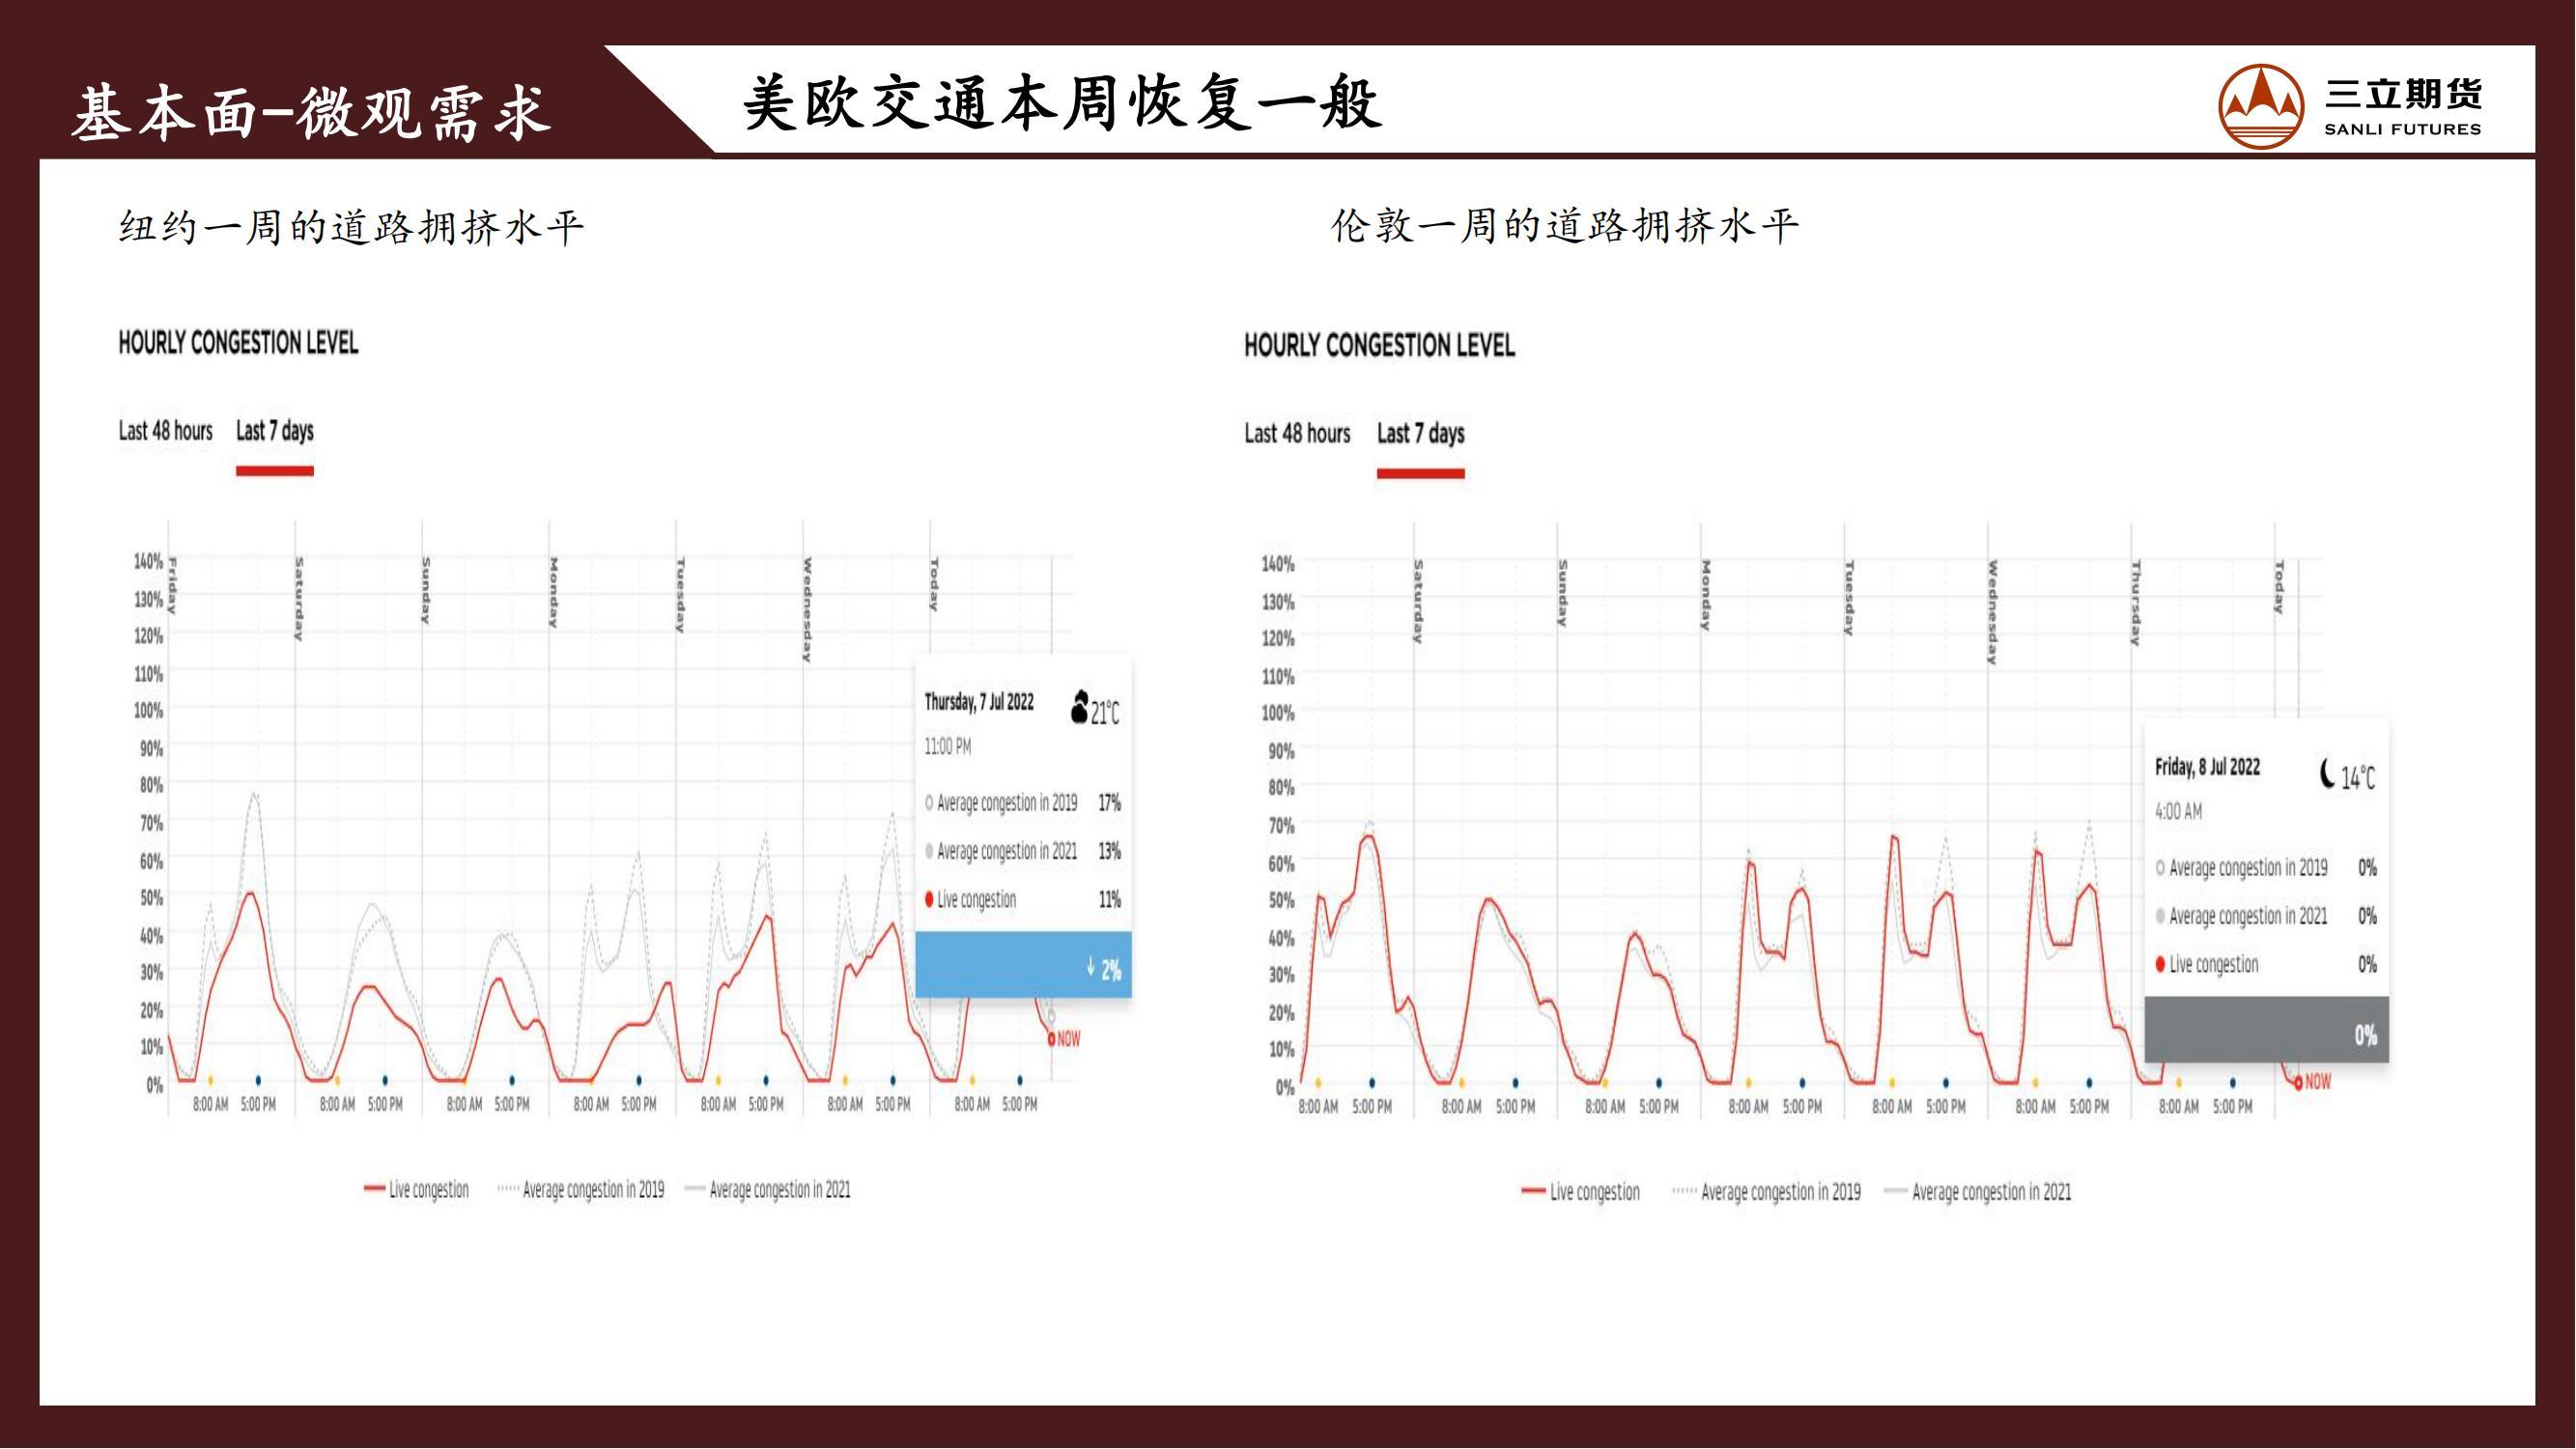The width and height of the screenshot is (2576, 1449).
Task: Click the Sanli Futures mountain logo
Action: [x=2261, y=107]
